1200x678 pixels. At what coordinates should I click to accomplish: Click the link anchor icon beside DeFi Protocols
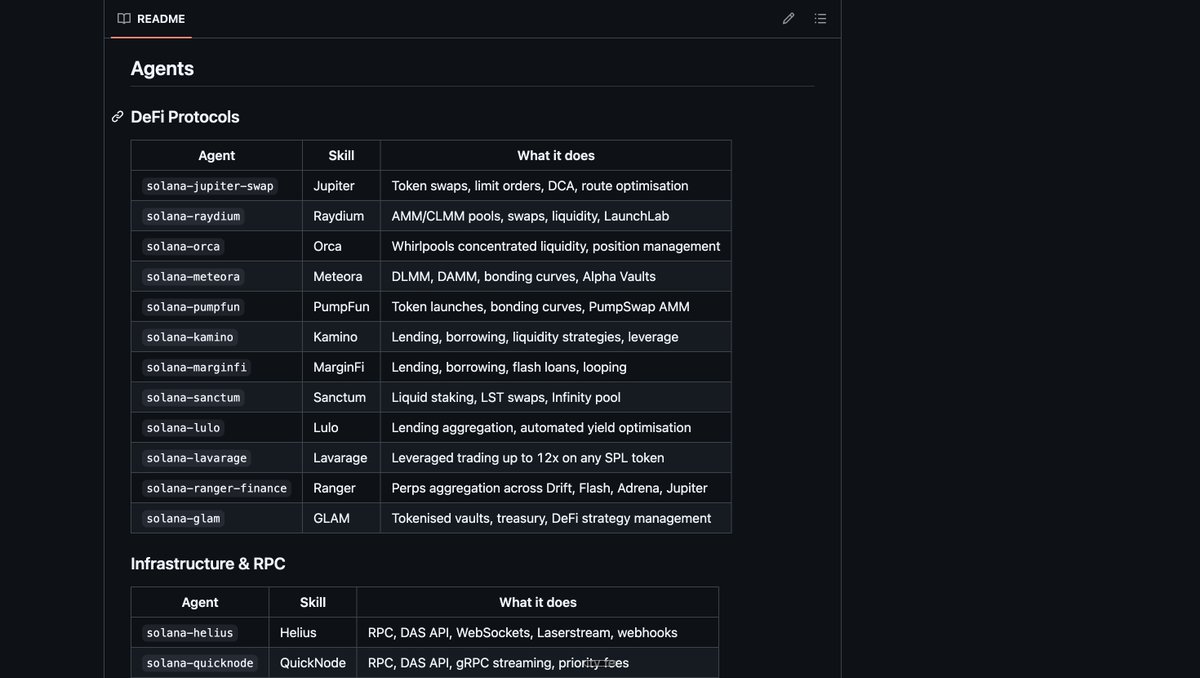tap(117, 117)
